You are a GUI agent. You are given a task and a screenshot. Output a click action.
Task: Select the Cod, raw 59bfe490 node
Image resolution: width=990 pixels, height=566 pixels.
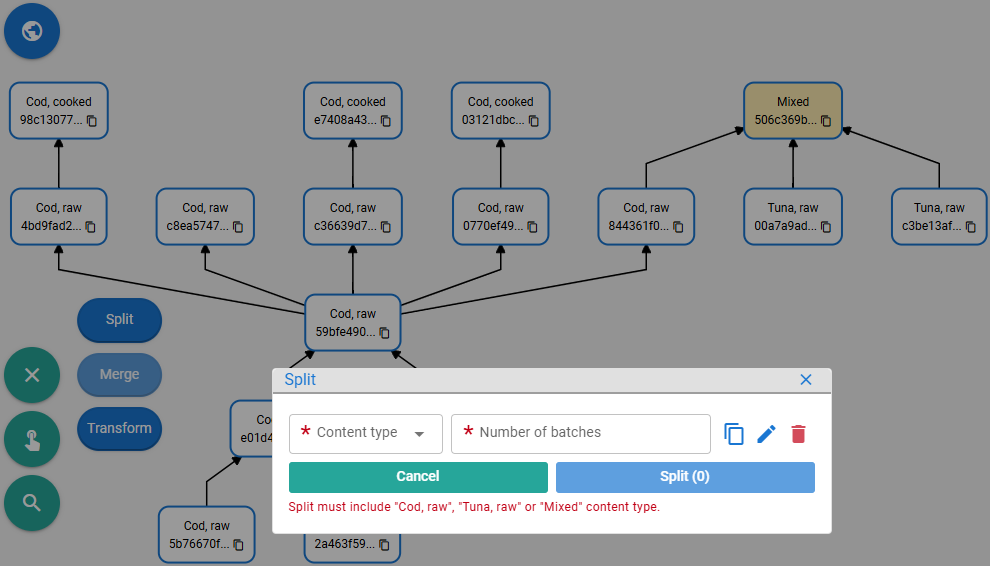pos(353,323)
